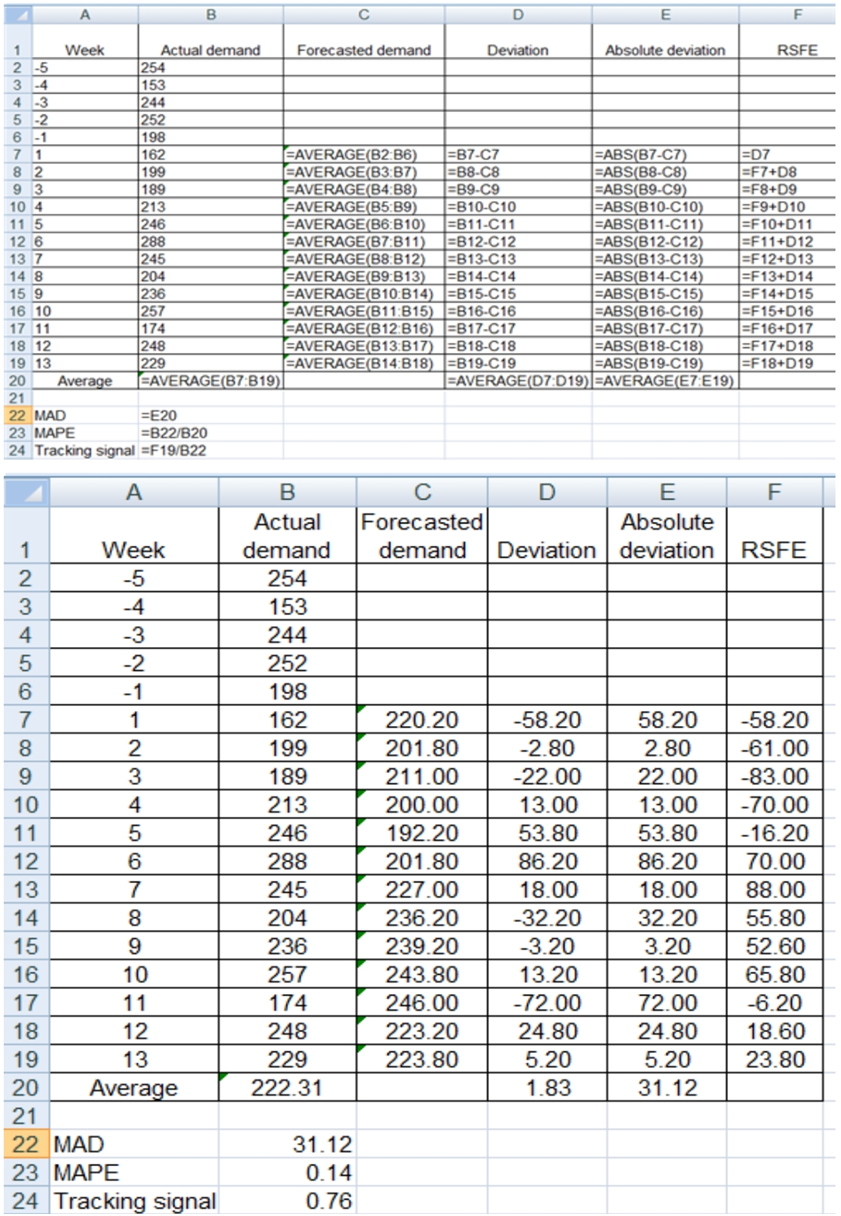Click Select All corner in upper formula sheet
841x1216 pixels.
click(15, 13)
